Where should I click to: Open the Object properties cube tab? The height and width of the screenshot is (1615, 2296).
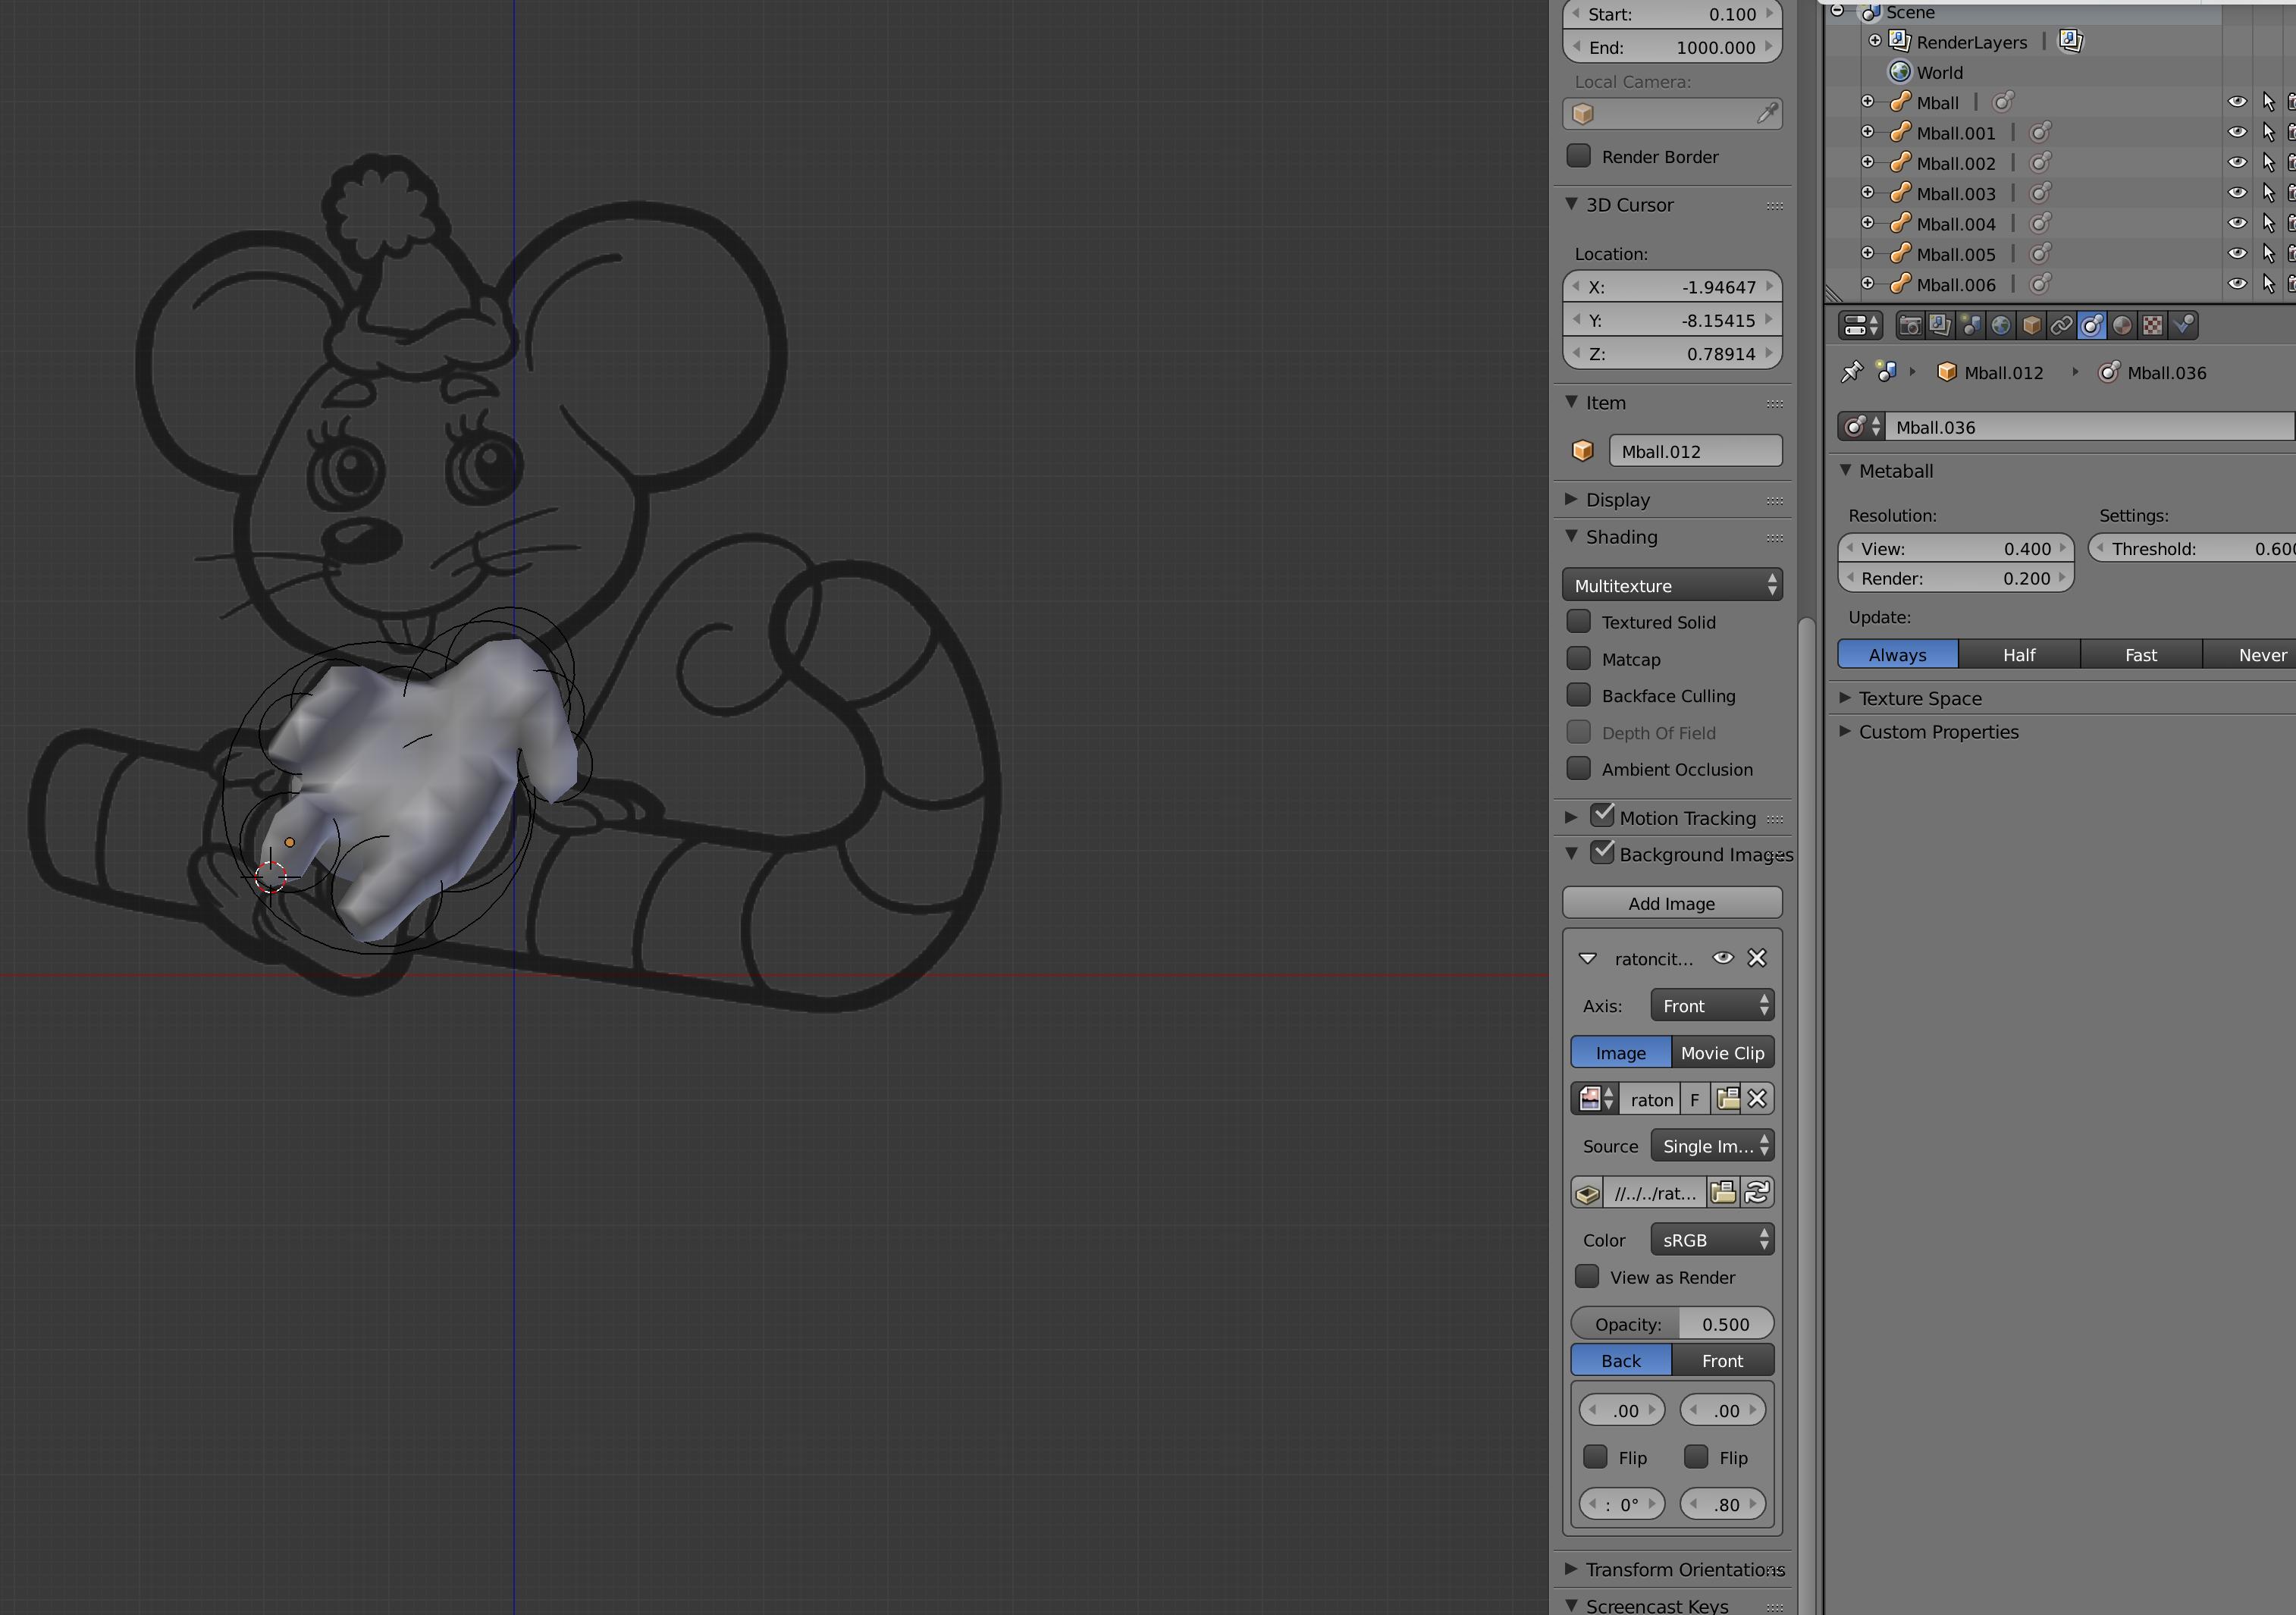(x=2031, y=326)
